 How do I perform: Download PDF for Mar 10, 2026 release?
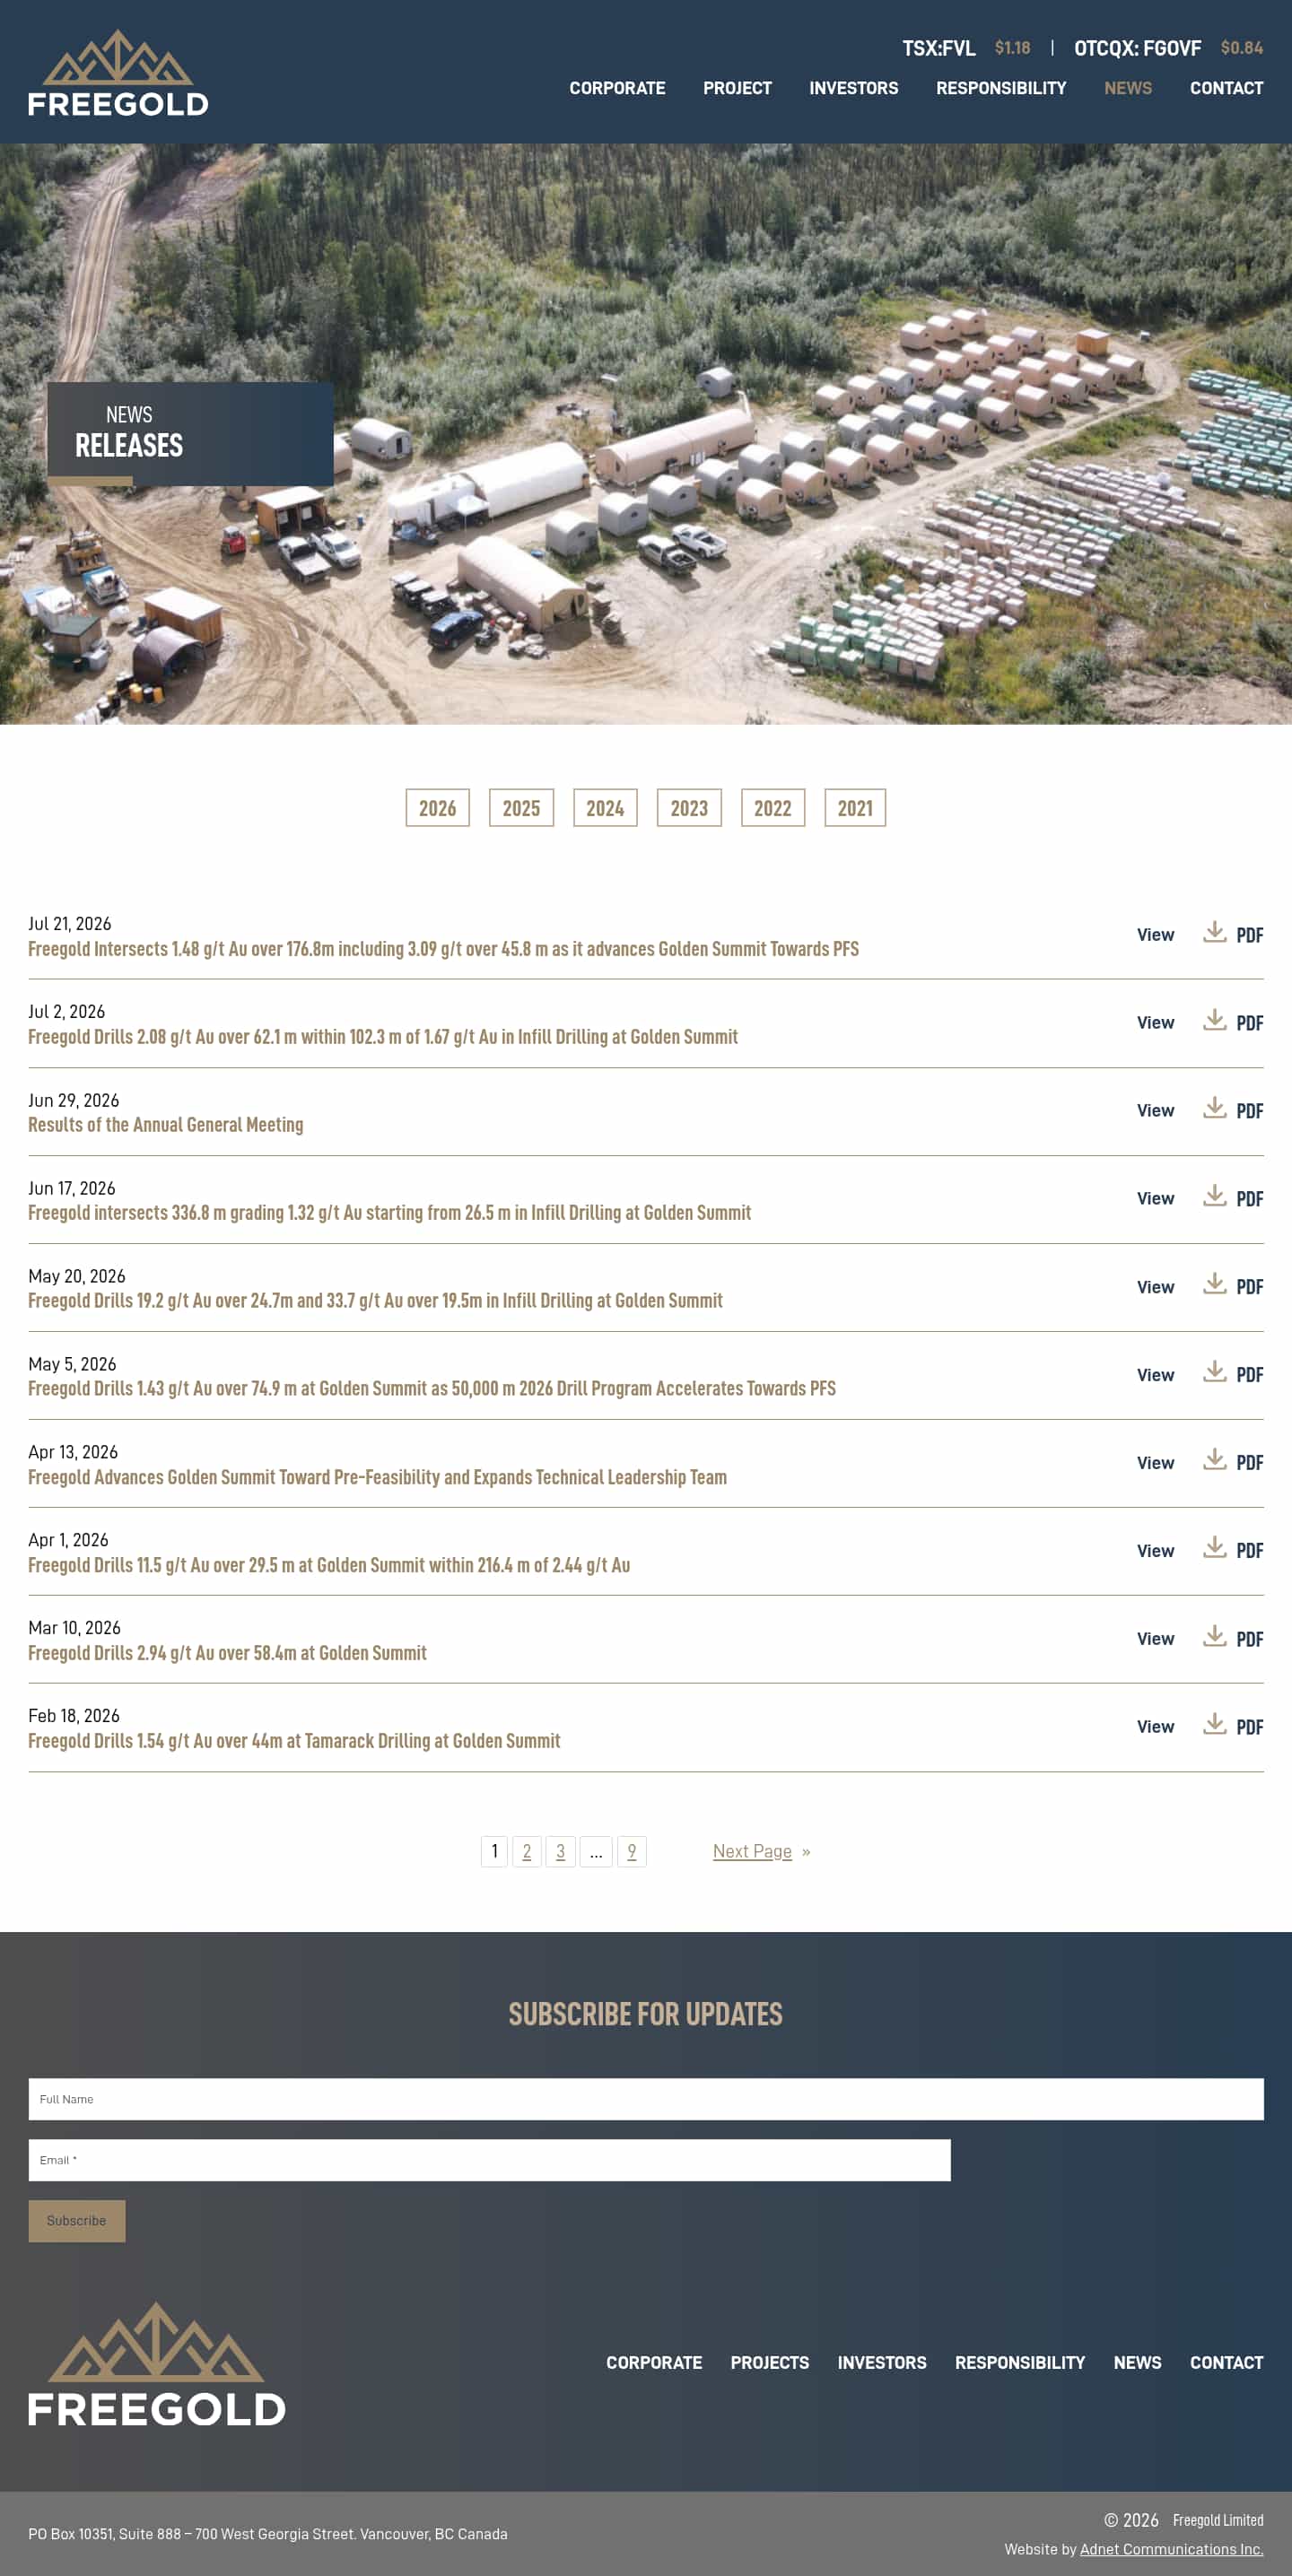pos(1233,1638)
